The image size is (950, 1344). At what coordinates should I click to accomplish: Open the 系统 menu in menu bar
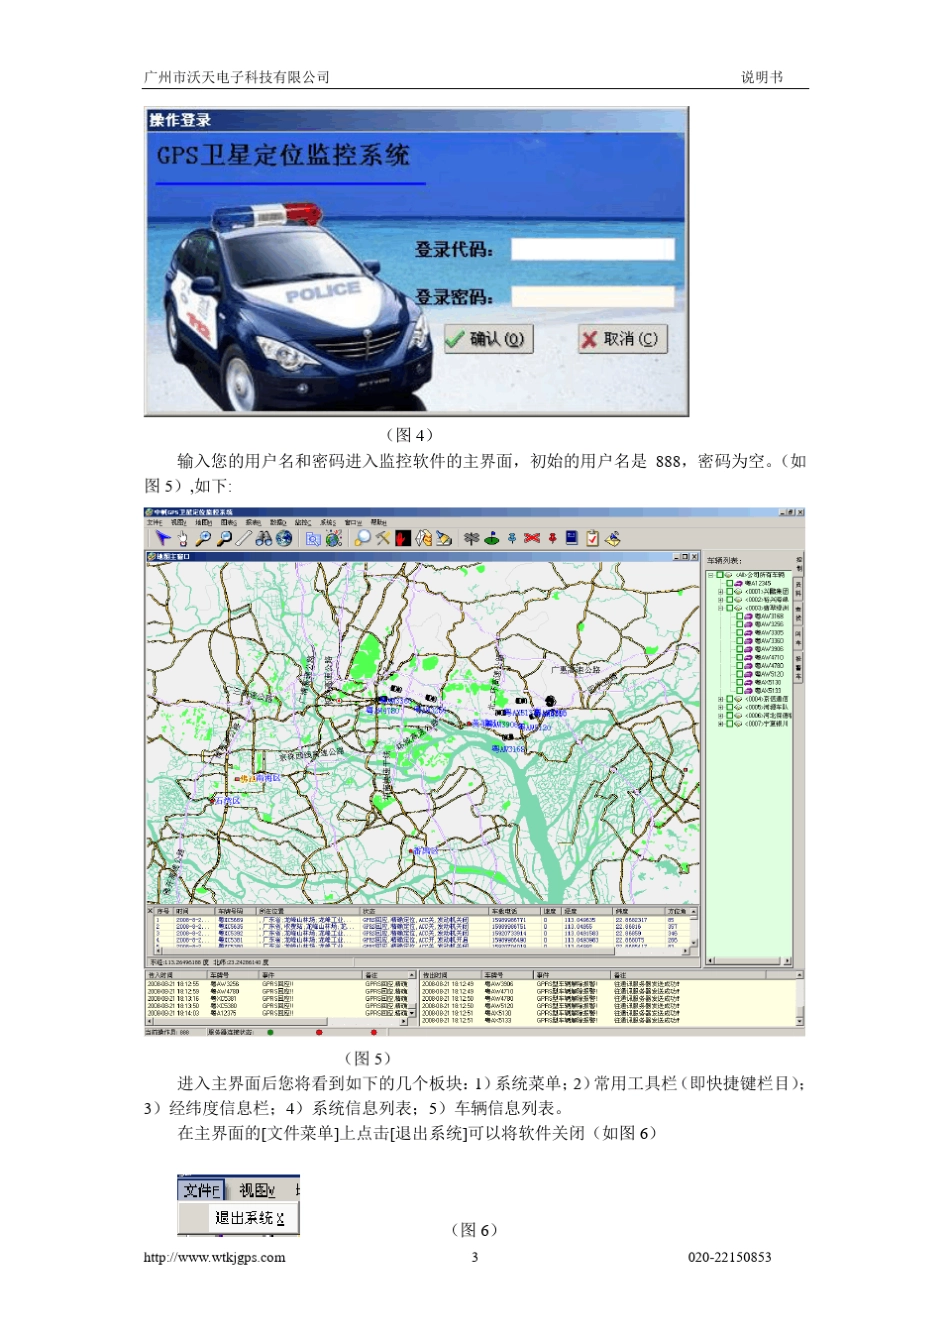pyautogui.click(x=328, y=522)
